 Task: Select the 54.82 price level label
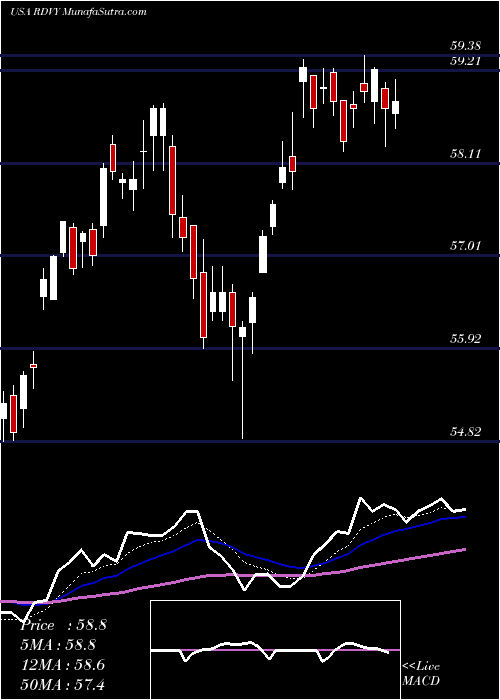pyautogui.click(x=465, y=431)
